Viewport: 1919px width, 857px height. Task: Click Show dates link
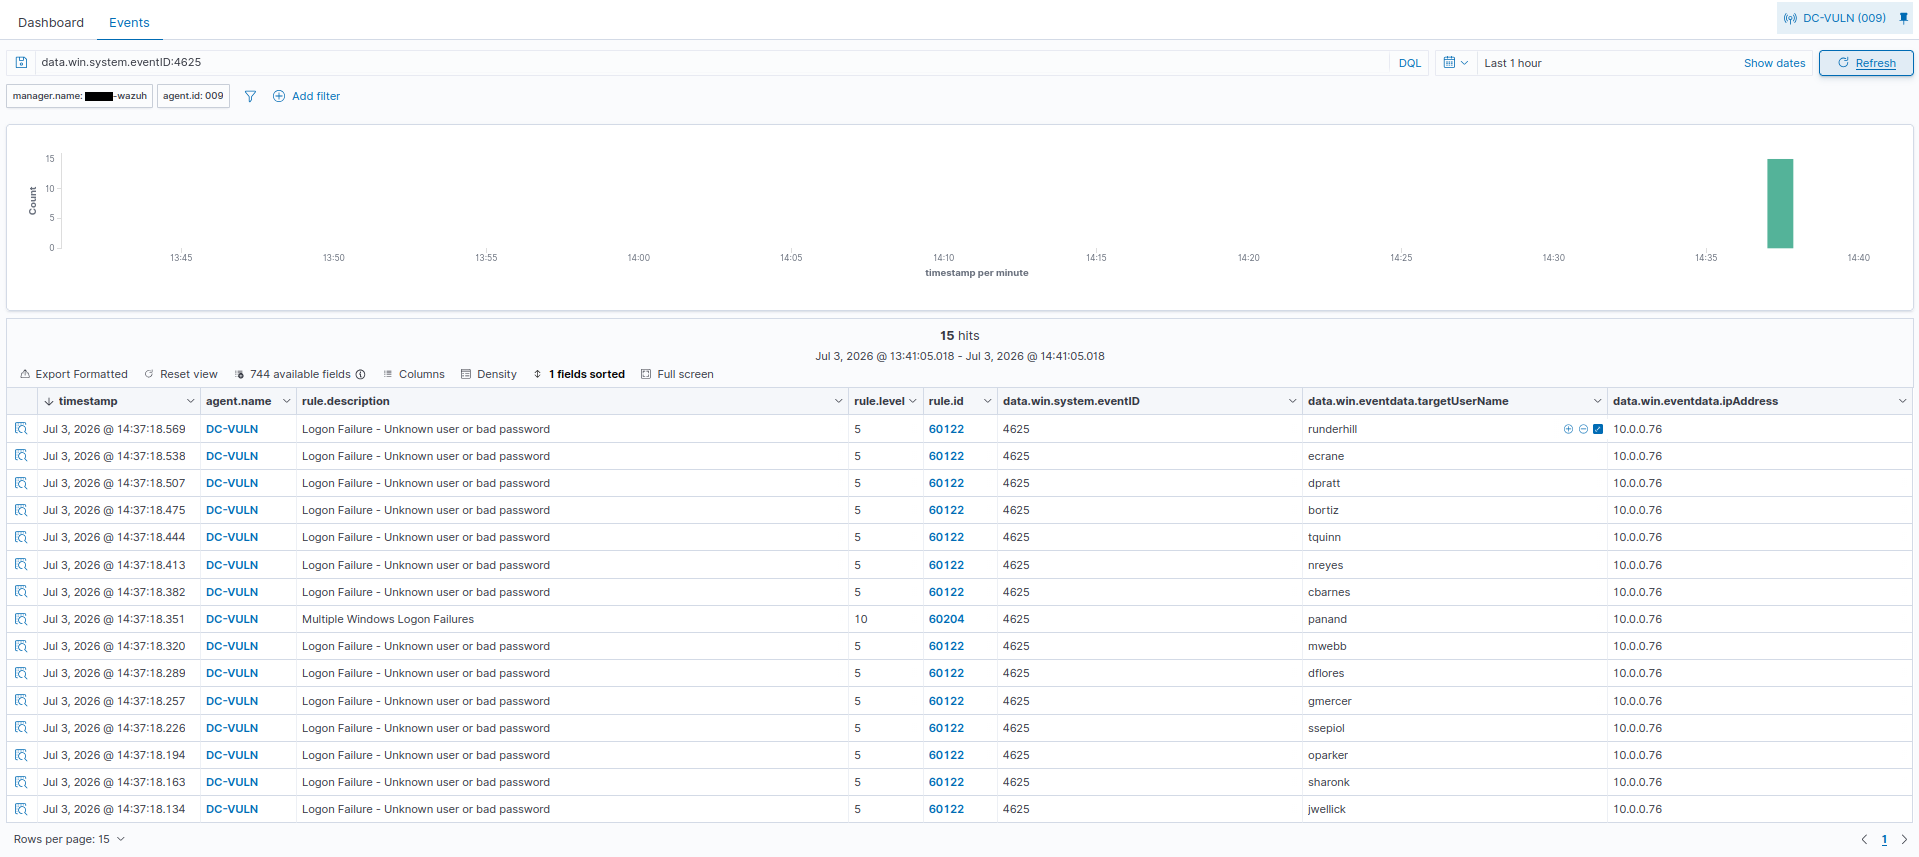pyautogui.click(x=1774, y=63)
